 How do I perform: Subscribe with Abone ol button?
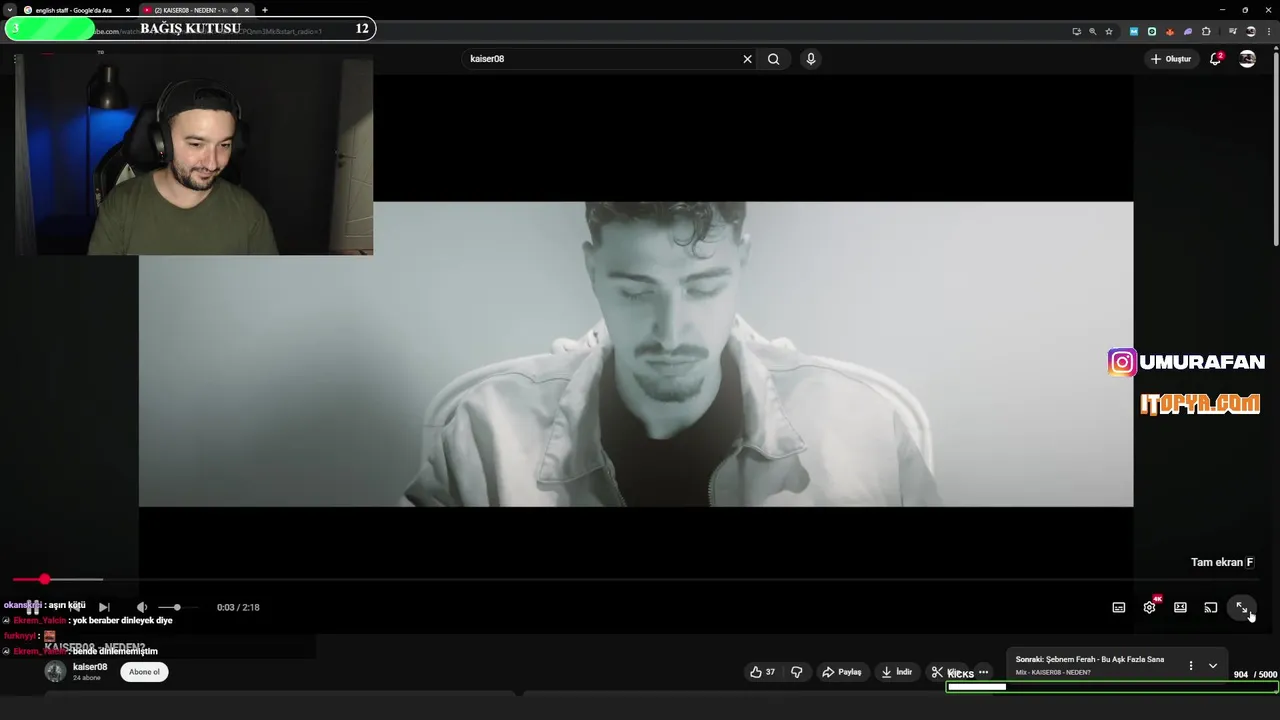pyautogui.click(x=144, y=672)
